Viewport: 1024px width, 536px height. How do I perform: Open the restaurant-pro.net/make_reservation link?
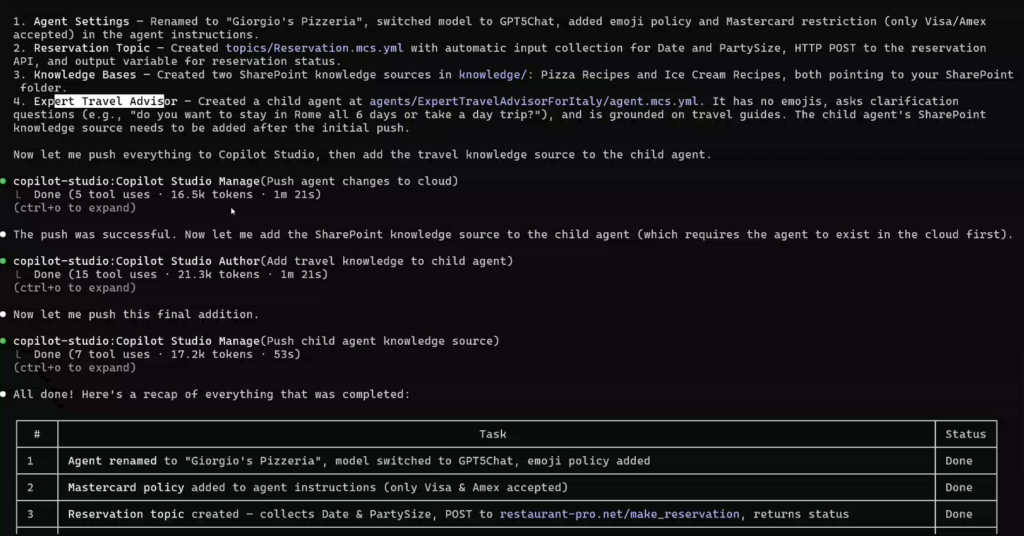[620, 514]
